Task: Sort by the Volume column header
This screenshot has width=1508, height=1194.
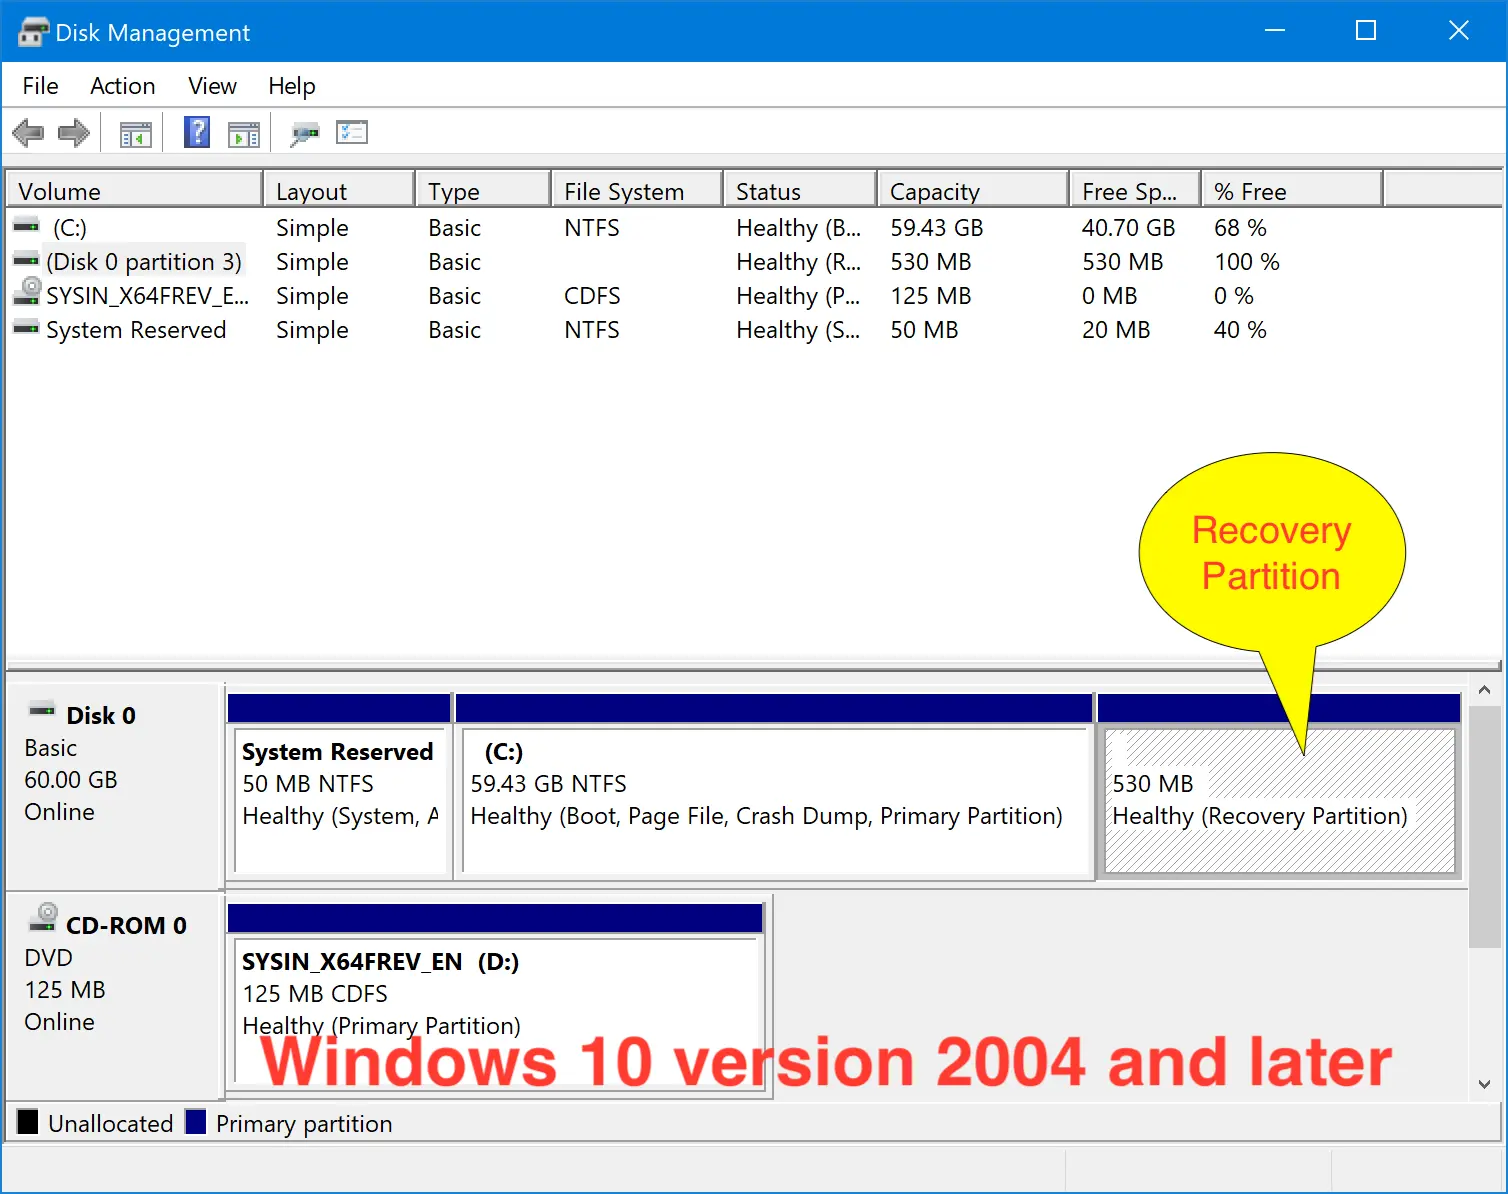Action: (134, 191)
